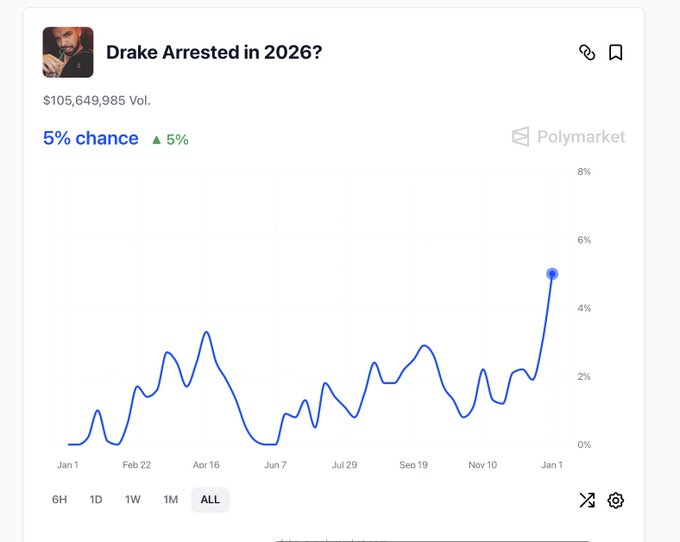Switch chart to 1D range
680x542 pixels.
tap(96, 500)
